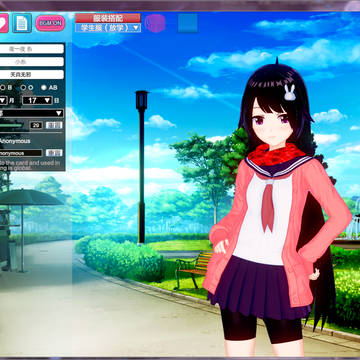Viewport: 360px width, 360px height.
Task: Click the third field 天真无邪
Action: coord(32,74)
